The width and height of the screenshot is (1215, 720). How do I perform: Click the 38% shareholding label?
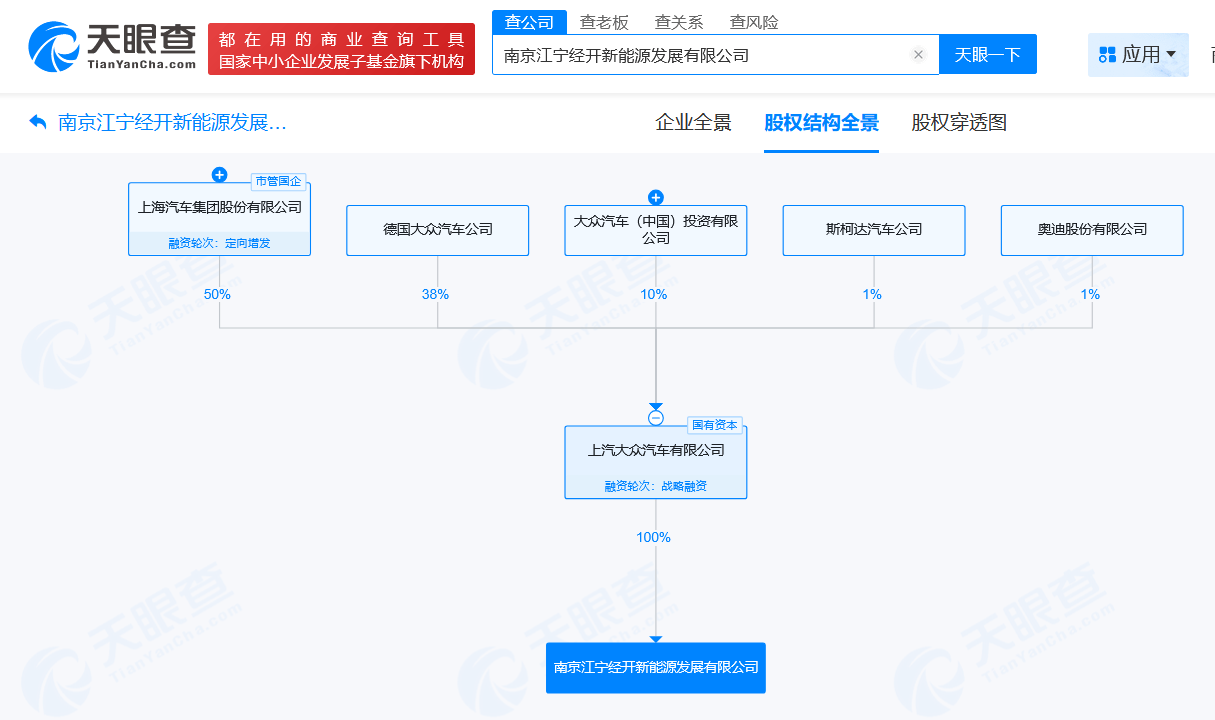[435, 294]
